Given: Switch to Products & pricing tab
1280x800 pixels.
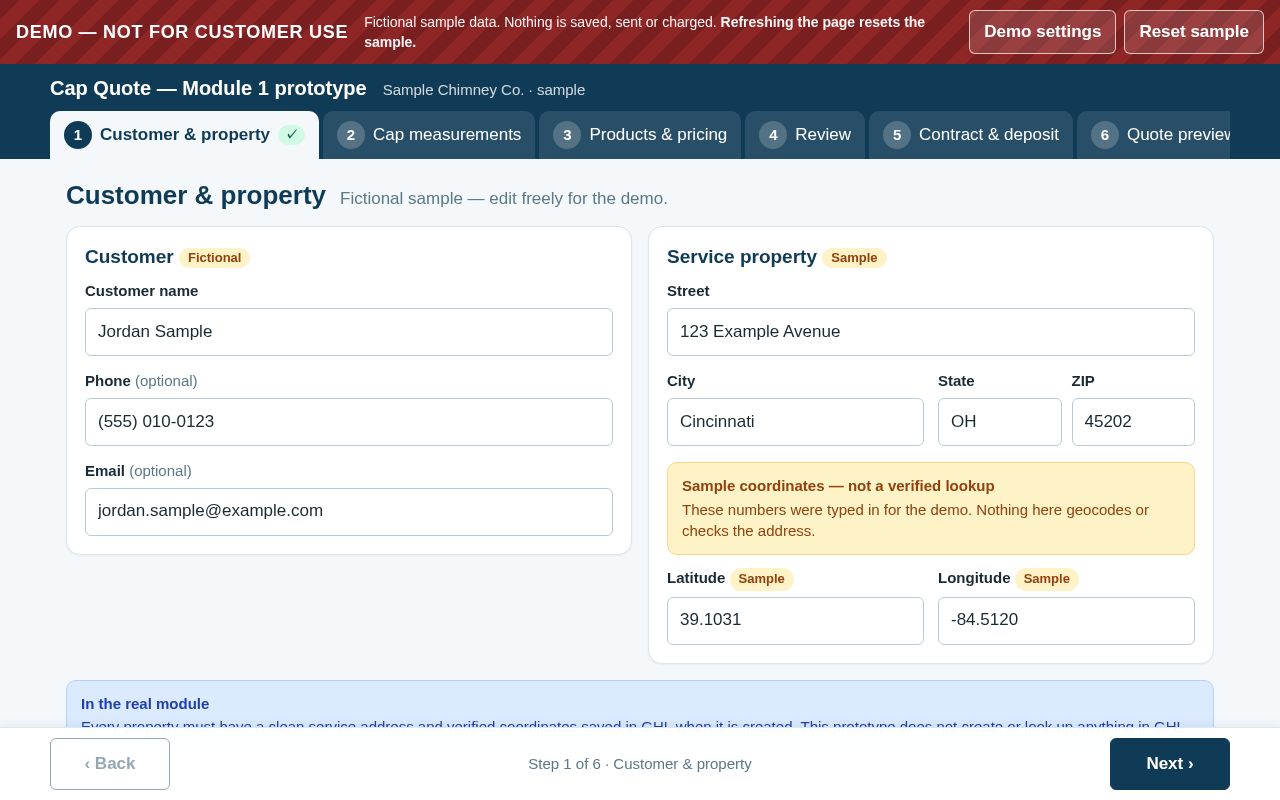Looking at the screenshot, I should 640,135.
